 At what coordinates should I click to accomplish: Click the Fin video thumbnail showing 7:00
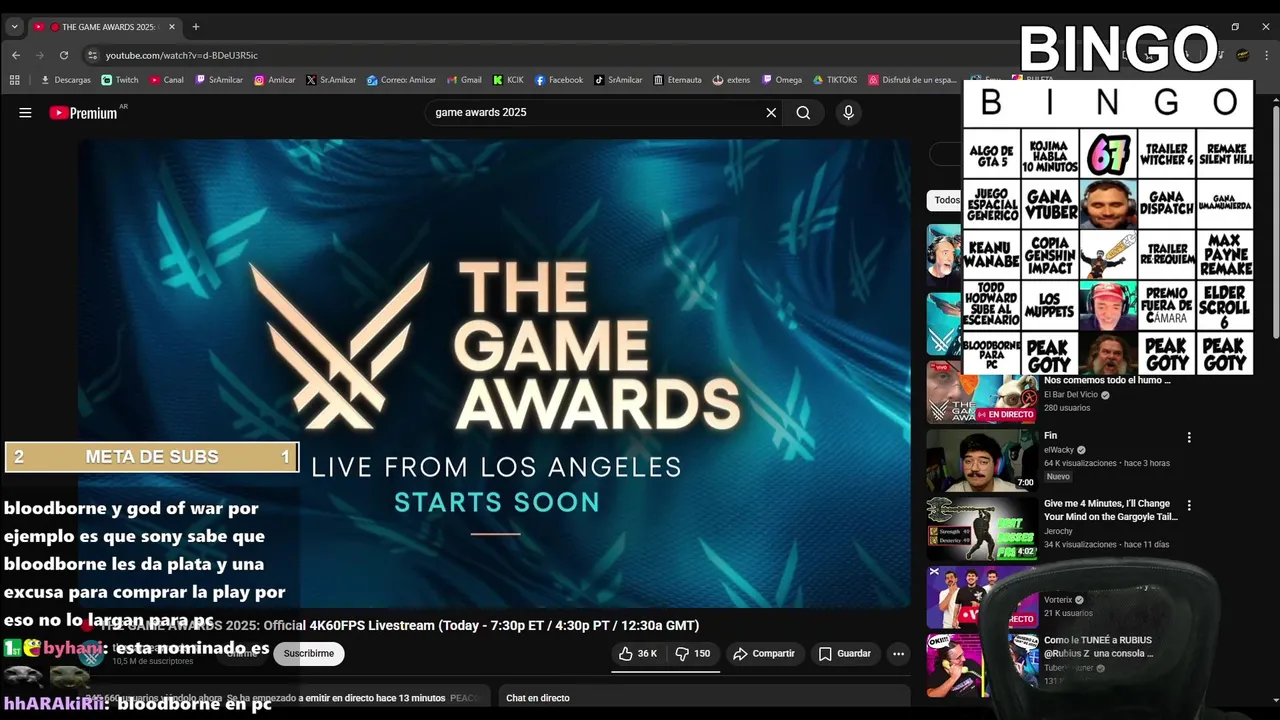[x=982, y=460]
